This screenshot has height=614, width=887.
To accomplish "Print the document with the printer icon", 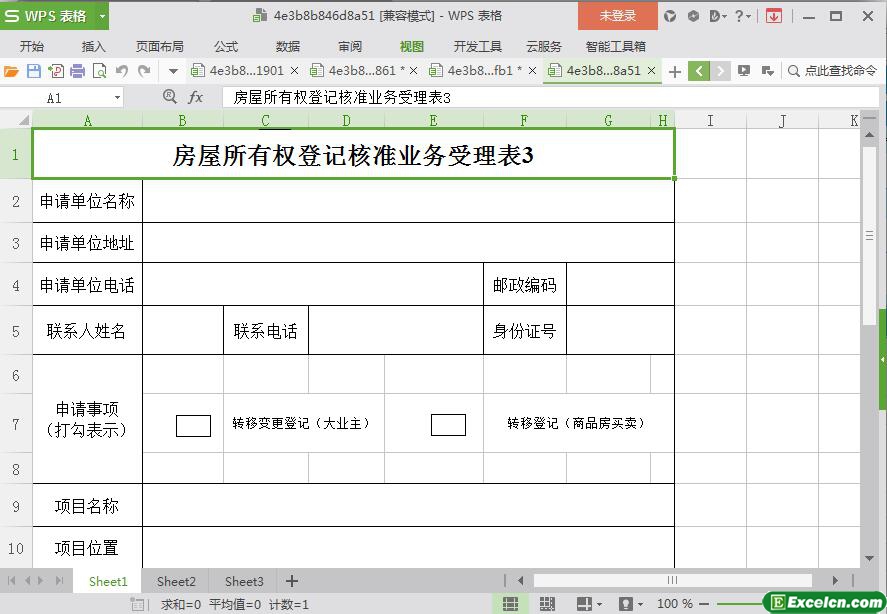I will pyautogui.click(x=77, y=71).
